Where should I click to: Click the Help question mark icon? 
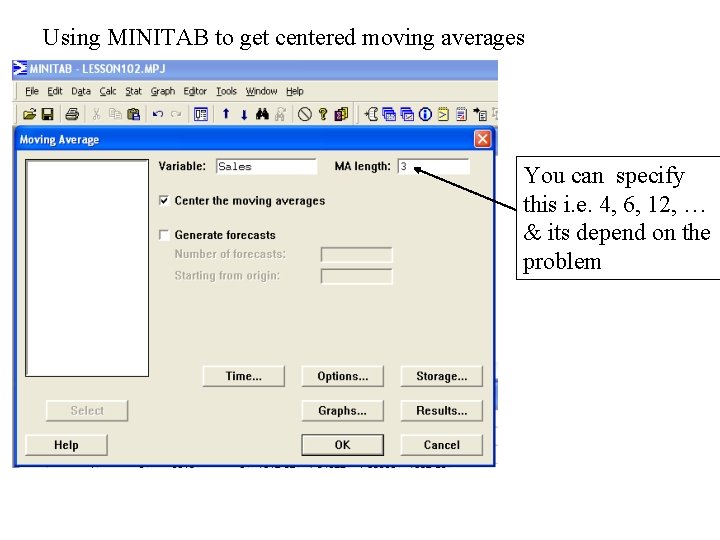click(x=323, y=114)
